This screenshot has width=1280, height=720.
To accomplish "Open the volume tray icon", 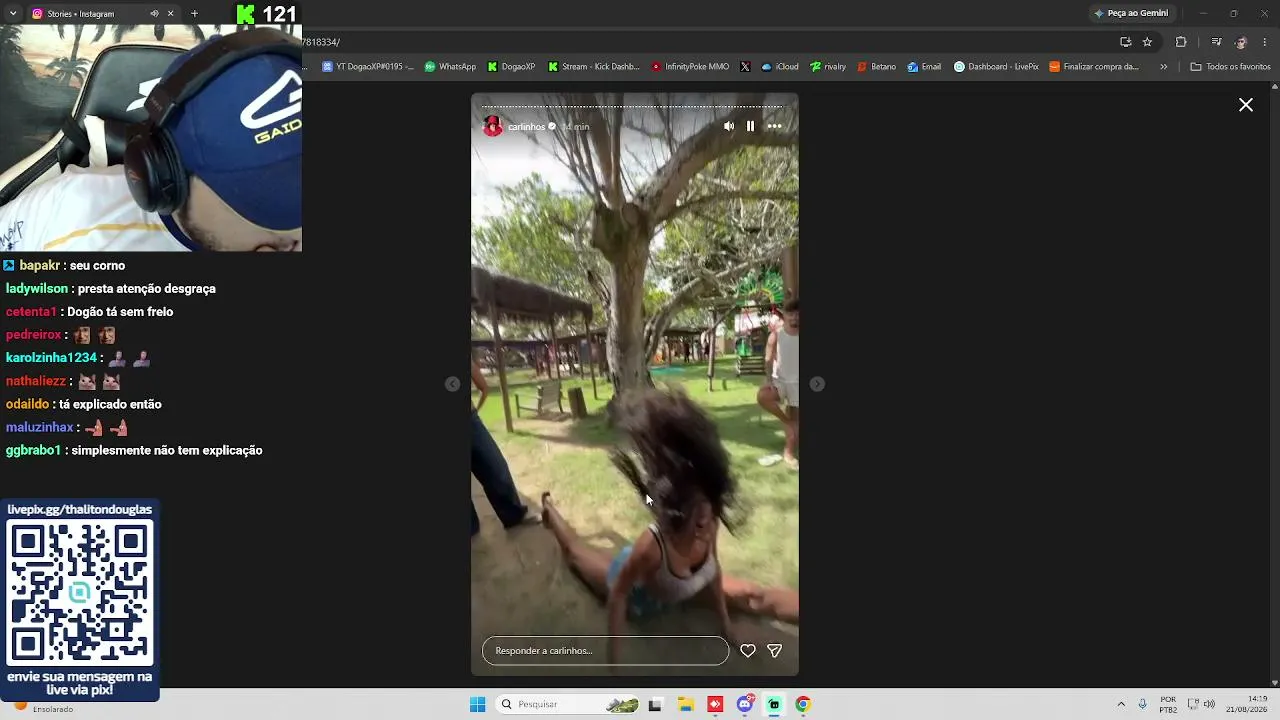I will 1210,704.
